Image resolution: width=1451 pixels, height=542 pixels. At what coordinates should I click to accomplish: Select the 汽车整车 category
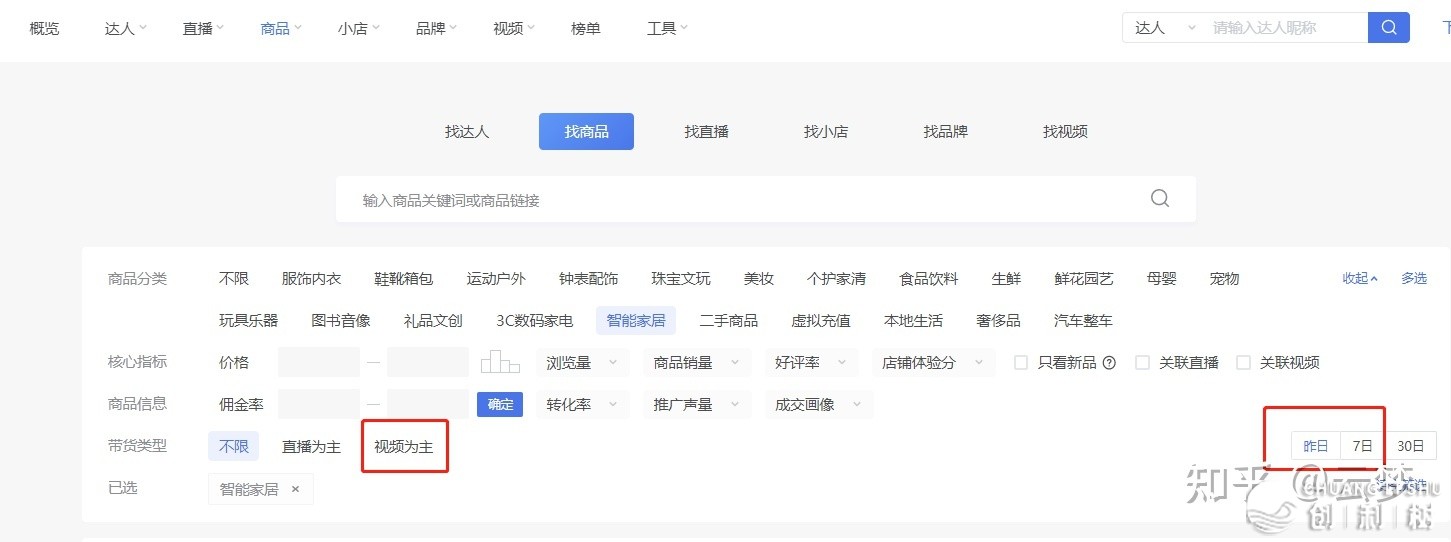[x=1083, y=321]
